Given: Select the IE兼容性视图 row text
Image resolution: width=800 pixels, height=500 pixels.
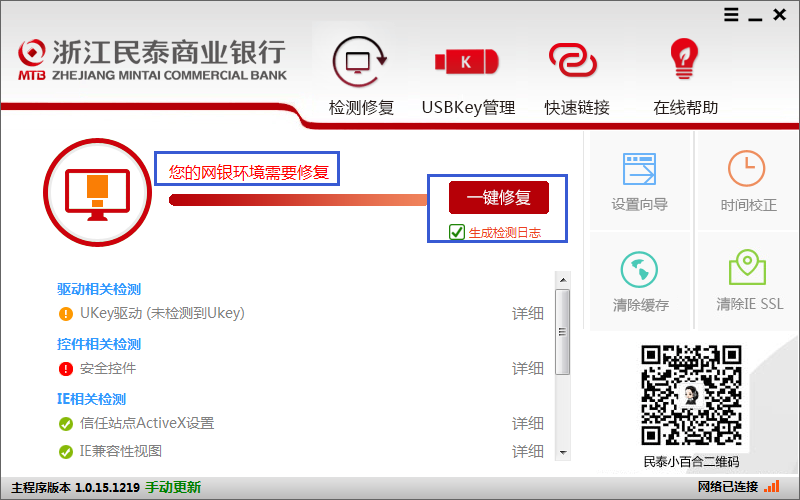Looking at the screenshot, I should click(x=121, y=452).
